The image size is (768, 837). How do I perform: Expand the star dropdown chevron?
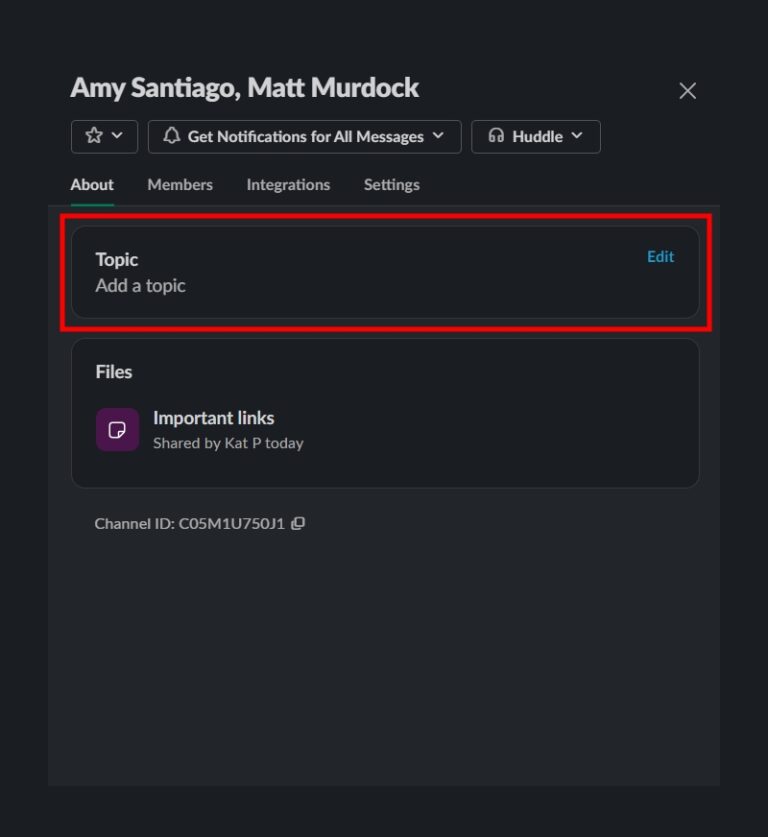tap(114, 136)
